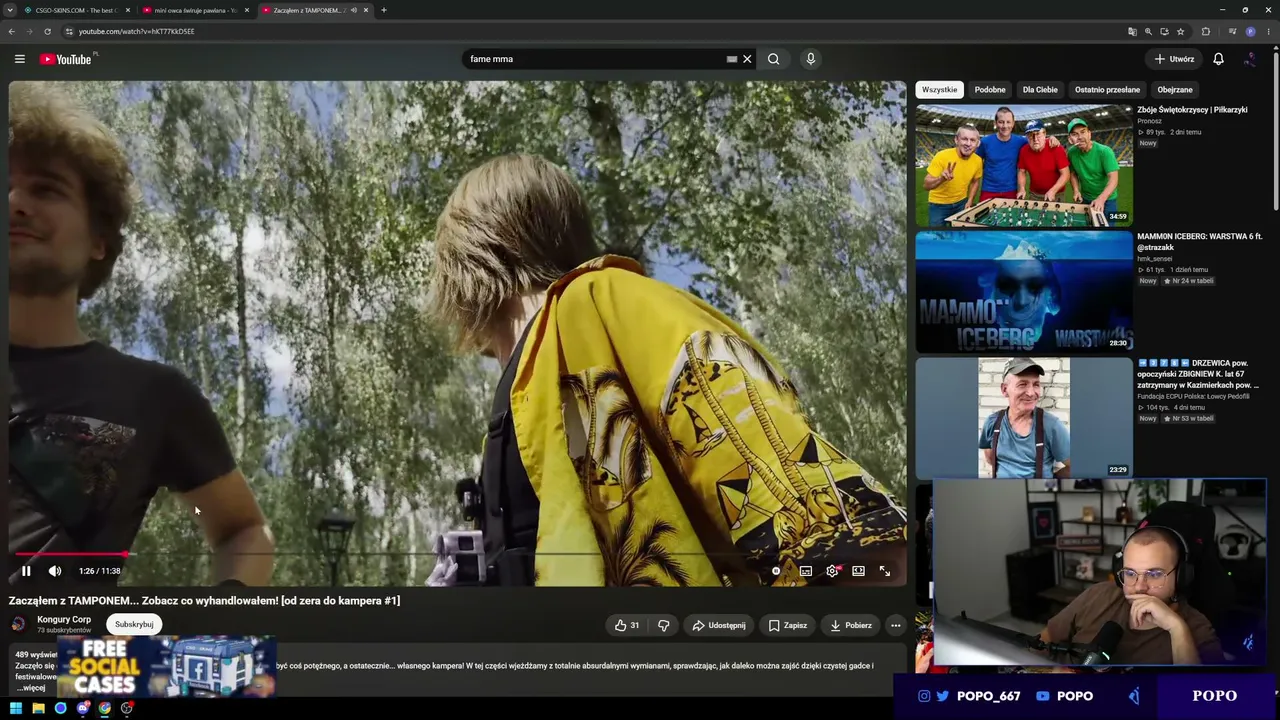The width and height of the screenshot is (1280, 720).
Task: Click the '1:26 / 11:38' time display
Action: coord(100,571)
